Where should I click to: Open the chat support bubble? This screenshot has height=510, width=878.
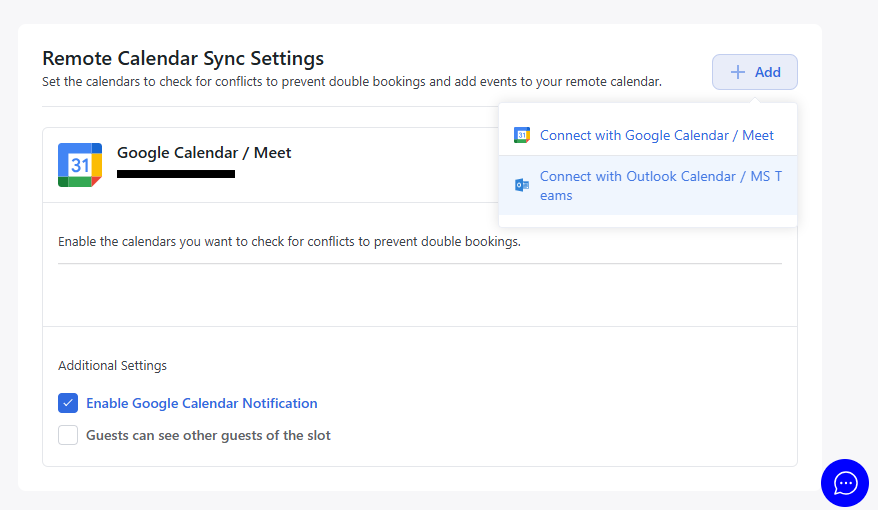[x=845, y=483]
